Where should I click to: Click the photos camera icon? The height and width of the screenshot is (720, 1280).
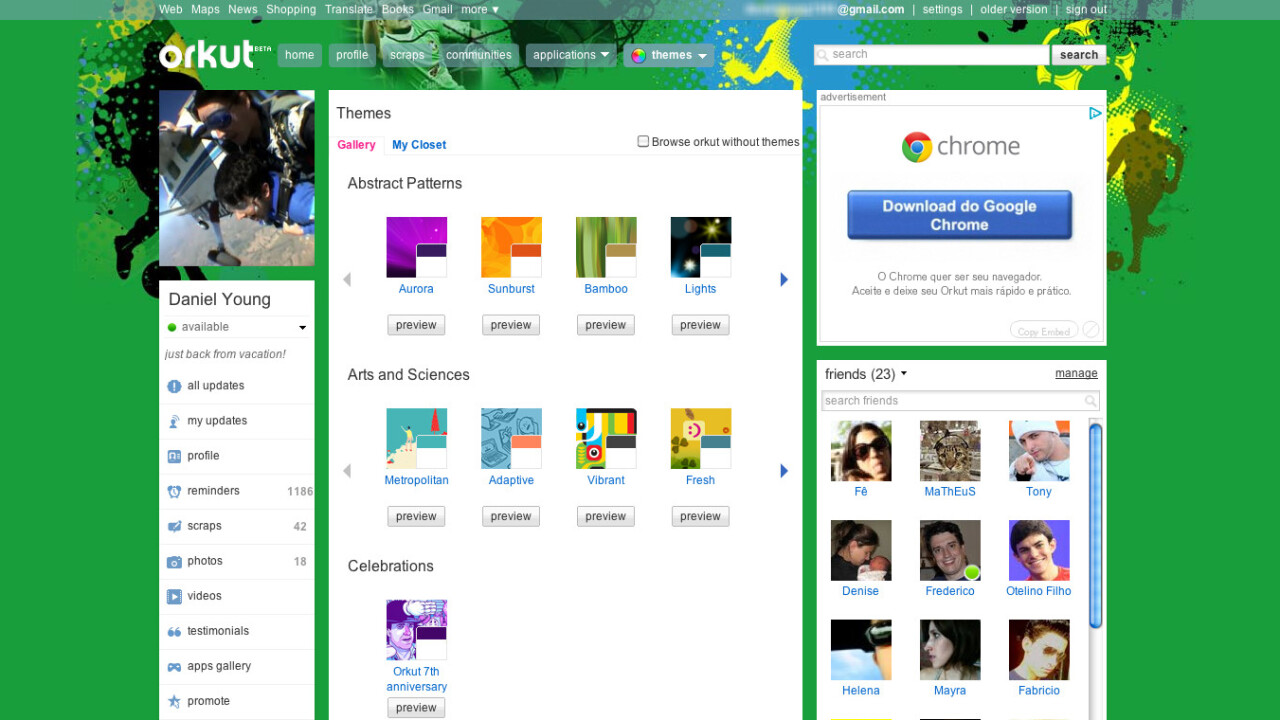tap(174, 562)
